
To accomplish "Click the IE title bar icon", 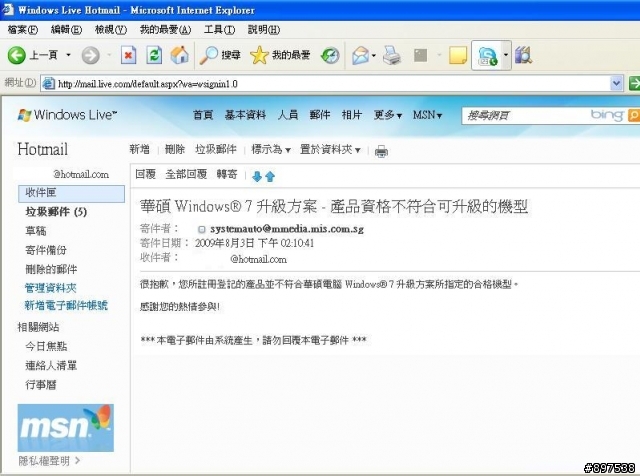I will coord(8,9).
